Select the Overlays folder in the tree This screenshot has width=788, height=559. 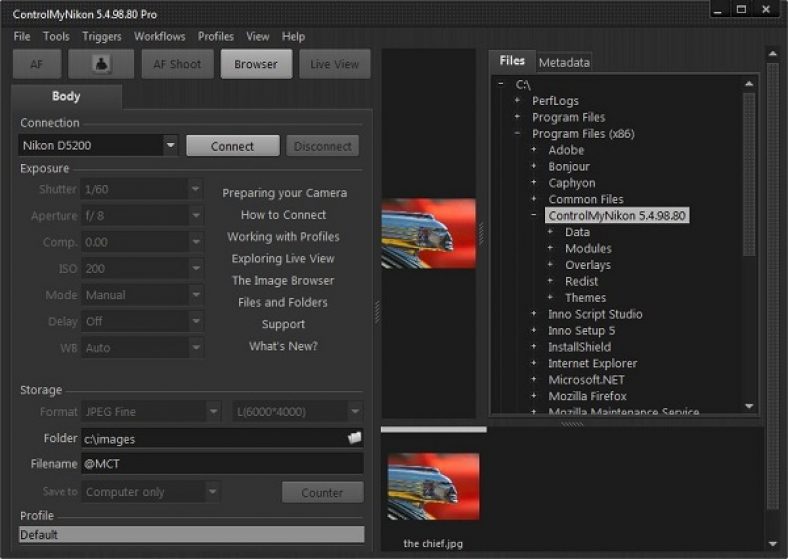[587, 265]
